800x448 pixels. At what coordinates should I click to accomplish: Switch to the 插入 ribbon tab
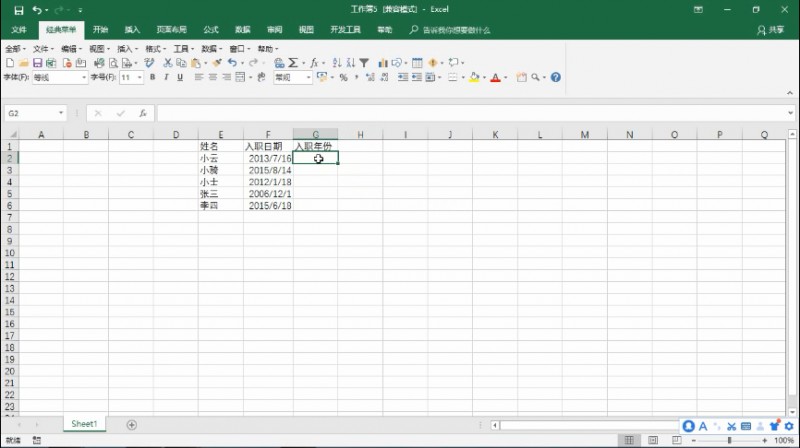pos(132,30)
